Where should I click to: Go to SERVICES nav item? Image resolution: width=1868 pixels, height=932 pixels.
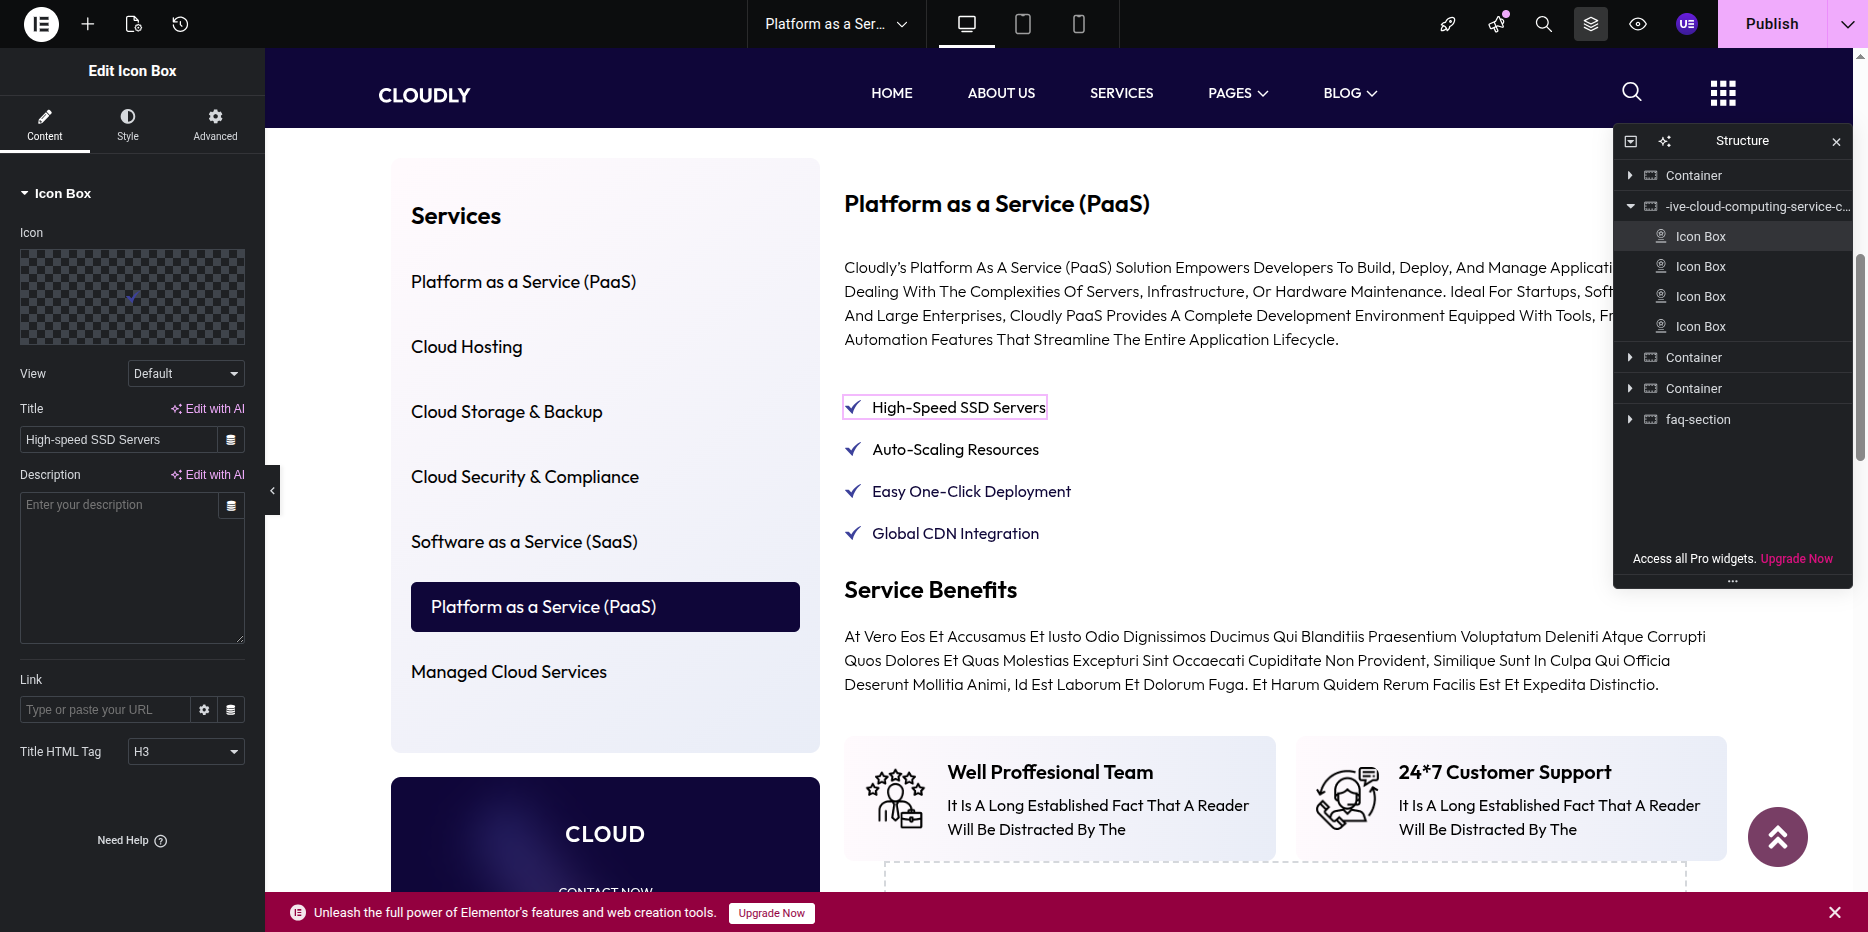click(x=1121, y=93)
